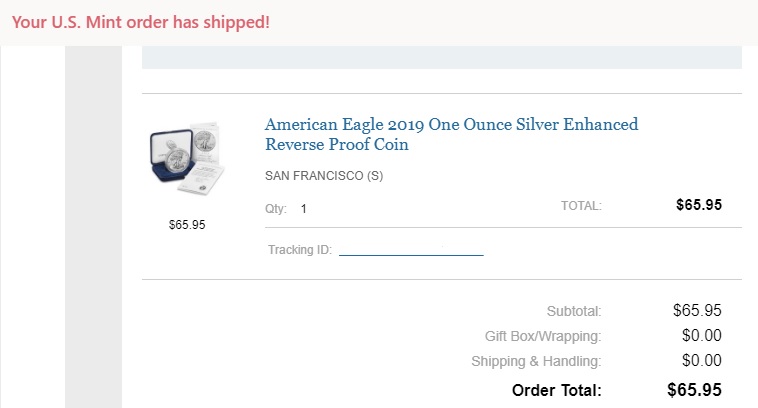
Task: Select the SAN FRANCISCO (S) mint text
Action: point(323,177)
